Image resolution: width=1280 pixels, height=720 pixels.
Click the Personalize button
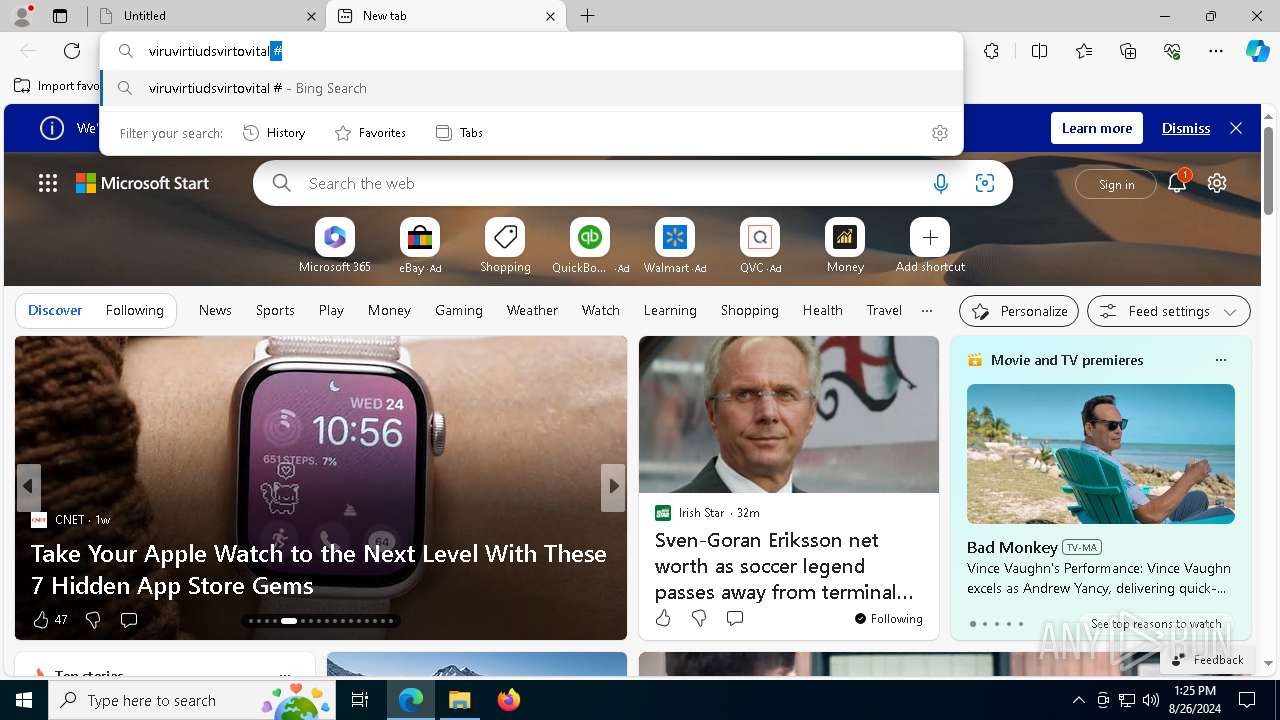pos(1019,311)
